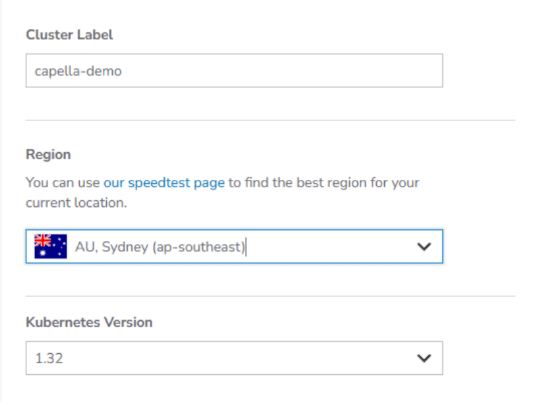Click the 'Region' heading
553x409 pixels.
tap(48, 154)
